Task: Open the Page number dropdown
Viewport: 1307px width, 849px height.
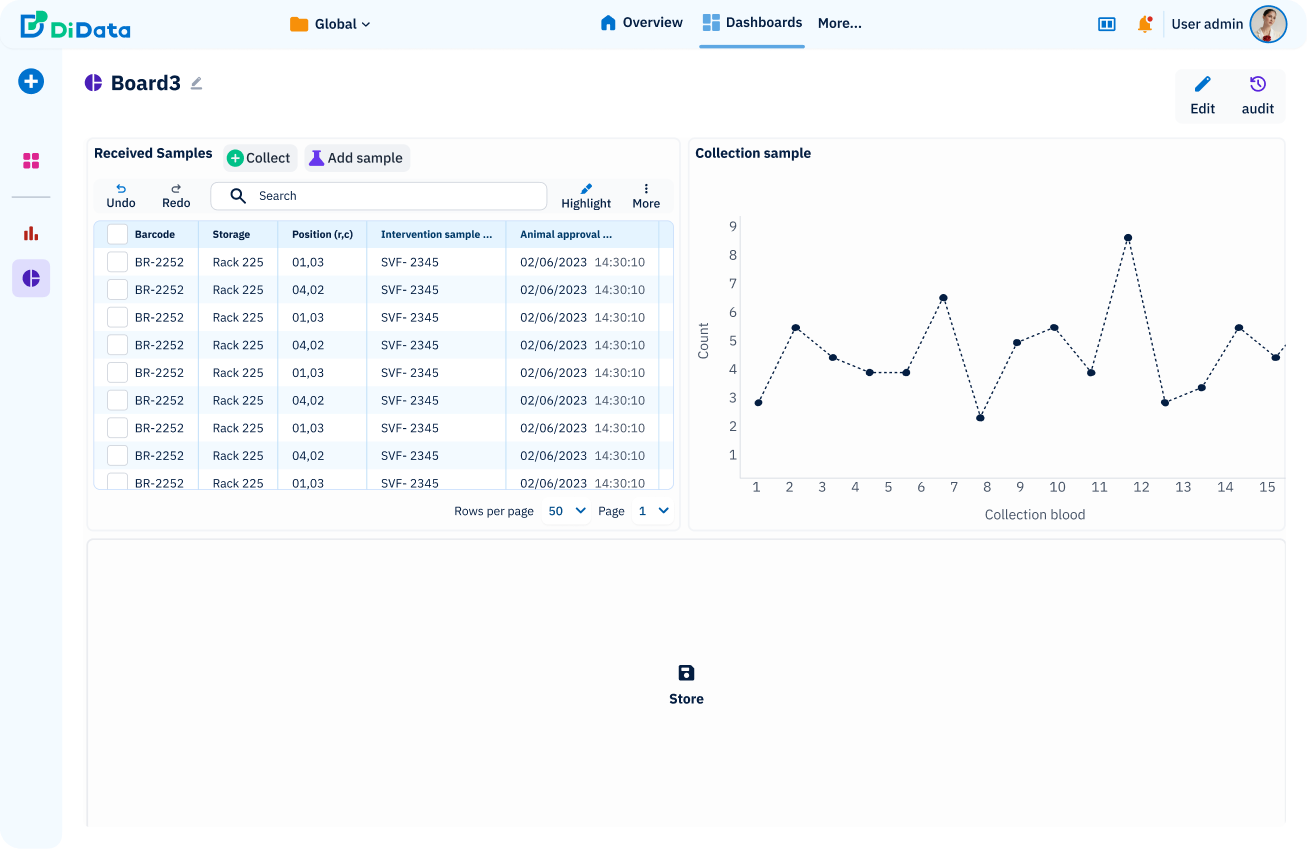Action: click(653, 511)
